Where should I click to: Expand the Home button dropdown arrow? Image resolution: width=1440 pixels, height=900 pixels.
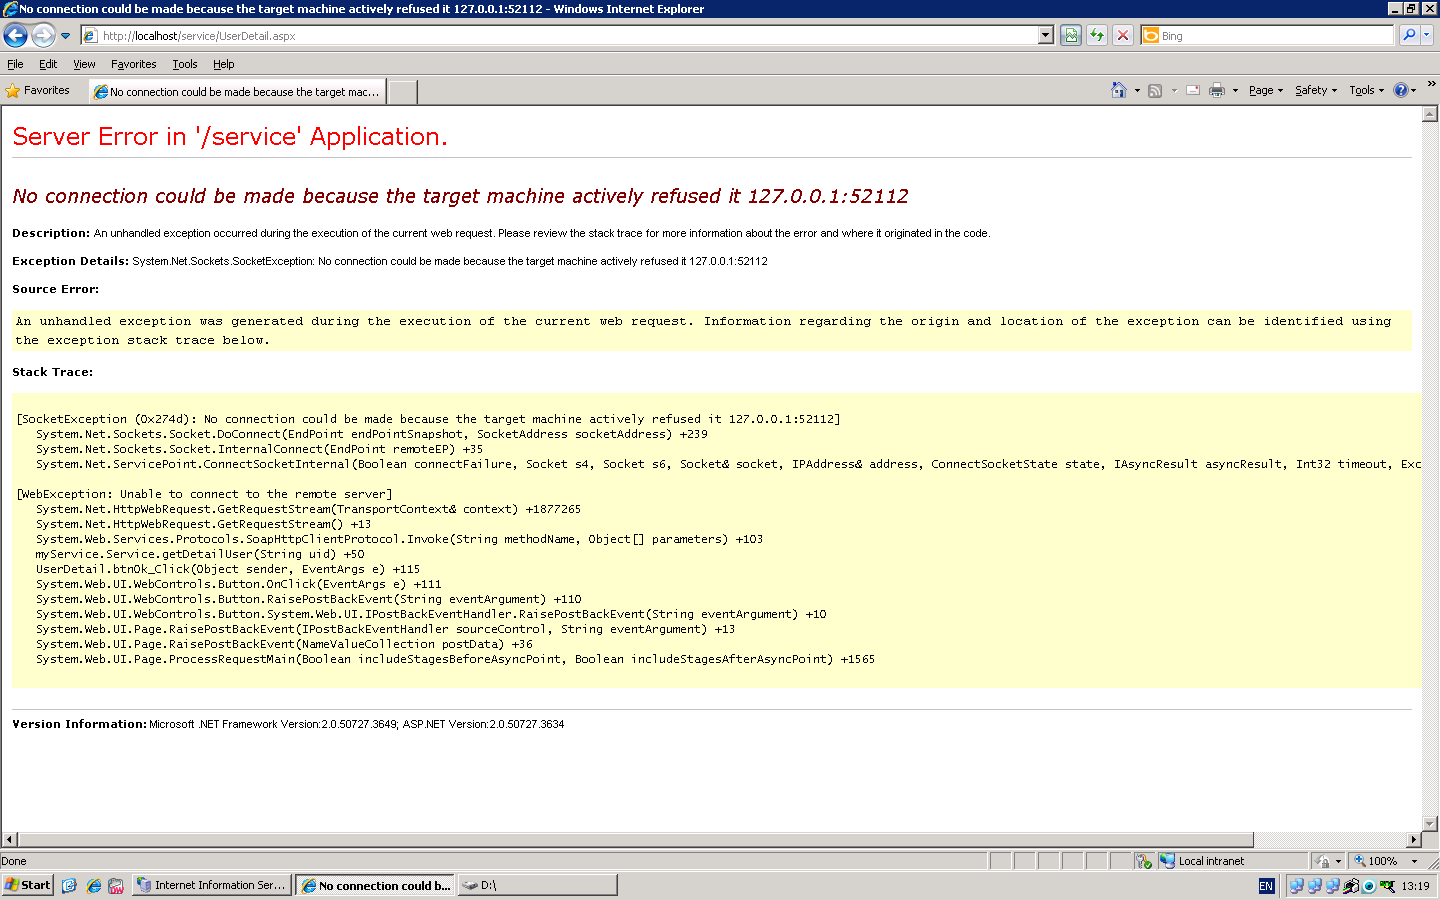(1137, 91)
